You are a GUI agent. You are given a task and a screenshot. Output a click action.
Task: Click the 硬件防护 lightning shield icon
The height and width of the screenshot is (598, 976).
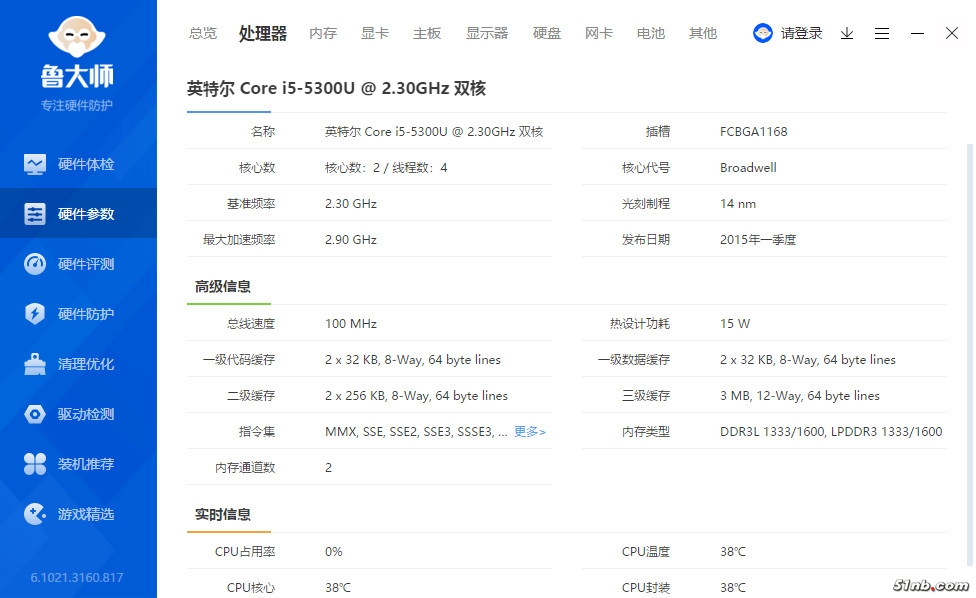(x=35, y=314)
